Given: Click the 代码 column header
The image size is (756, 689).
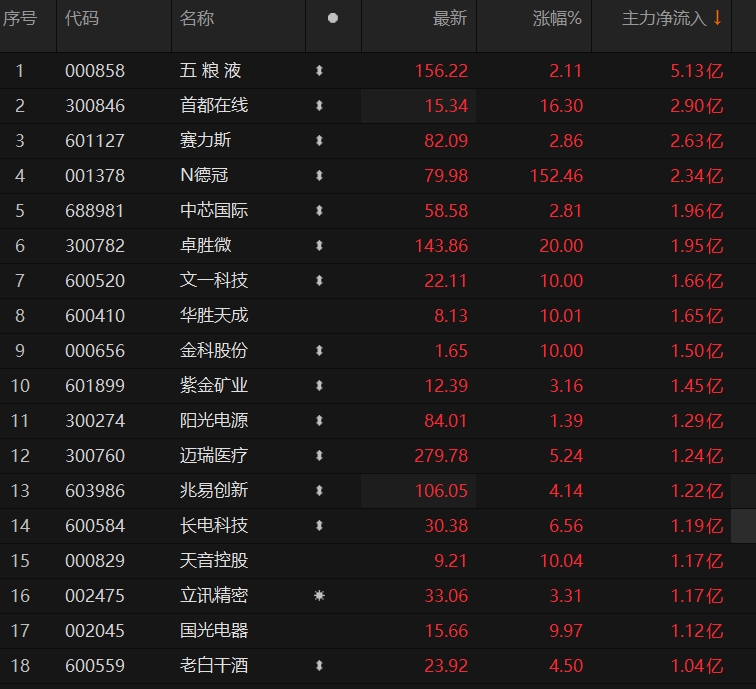Looking at the screenshot, I should click(82, 19).
